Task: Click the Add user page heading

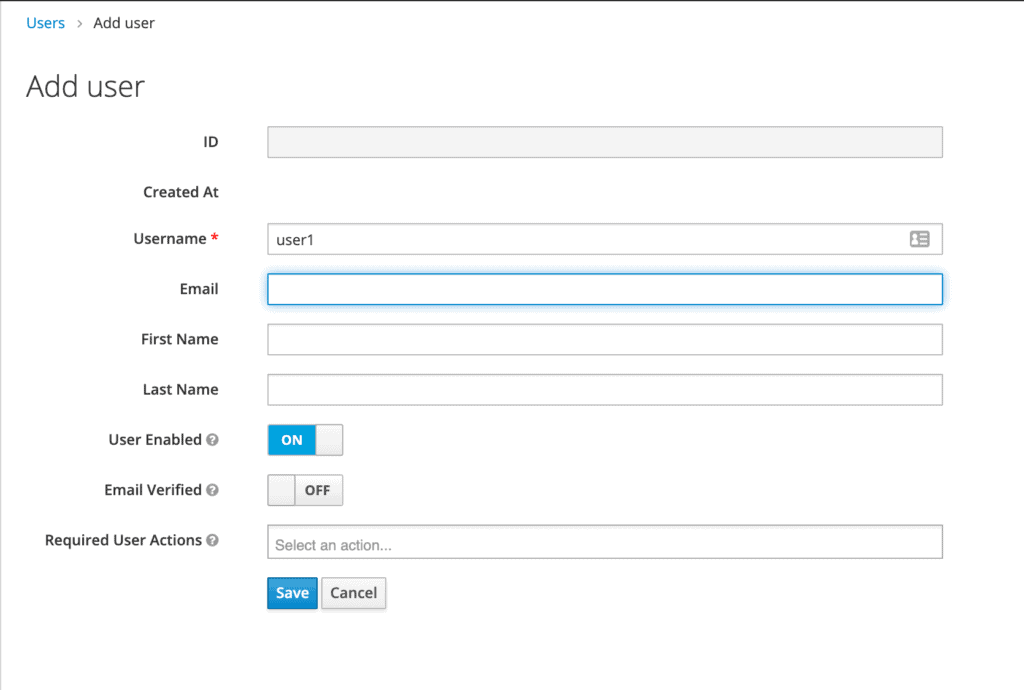Action: [86, 86]
